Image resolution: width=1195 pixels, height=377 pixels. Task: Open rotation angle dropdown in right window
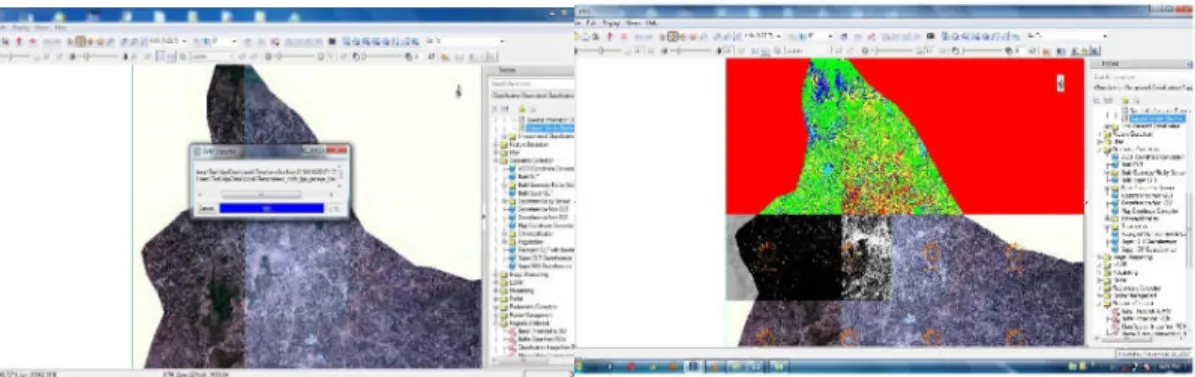pos(830,36)
